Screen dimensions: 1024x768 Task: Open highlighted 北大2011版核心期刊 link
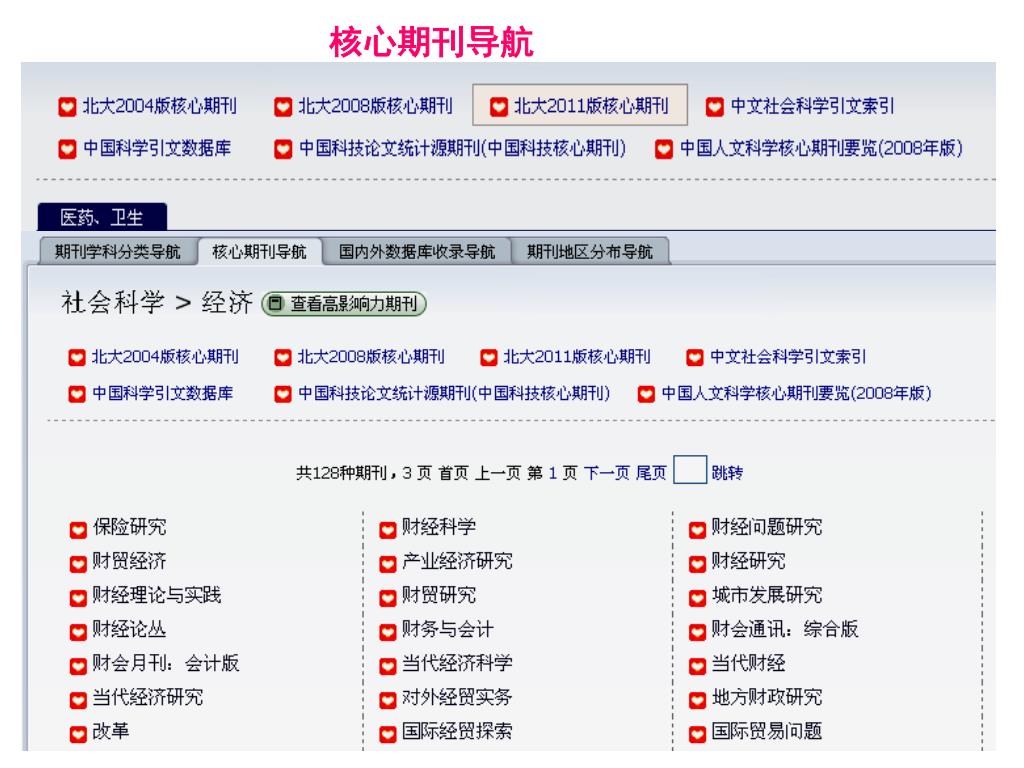coord(591,106)
